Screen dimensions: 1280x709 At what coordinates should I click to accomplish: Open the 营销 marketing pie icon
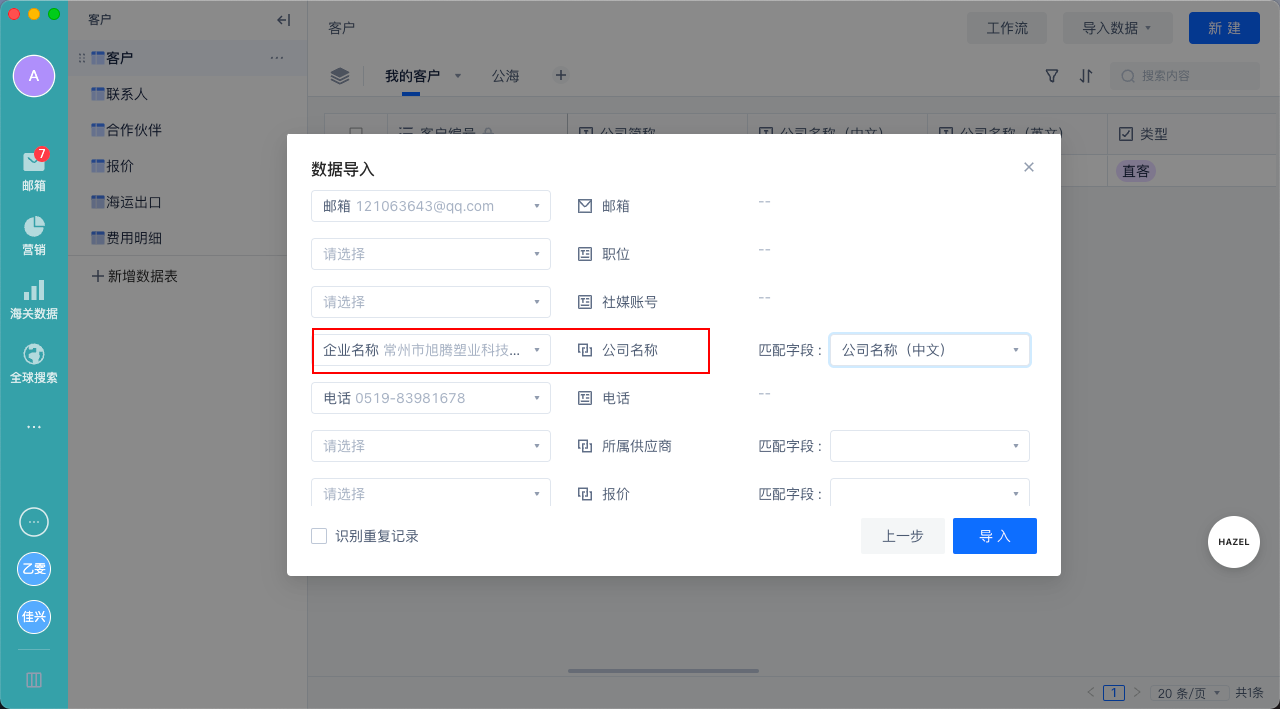tap(34, 227)
